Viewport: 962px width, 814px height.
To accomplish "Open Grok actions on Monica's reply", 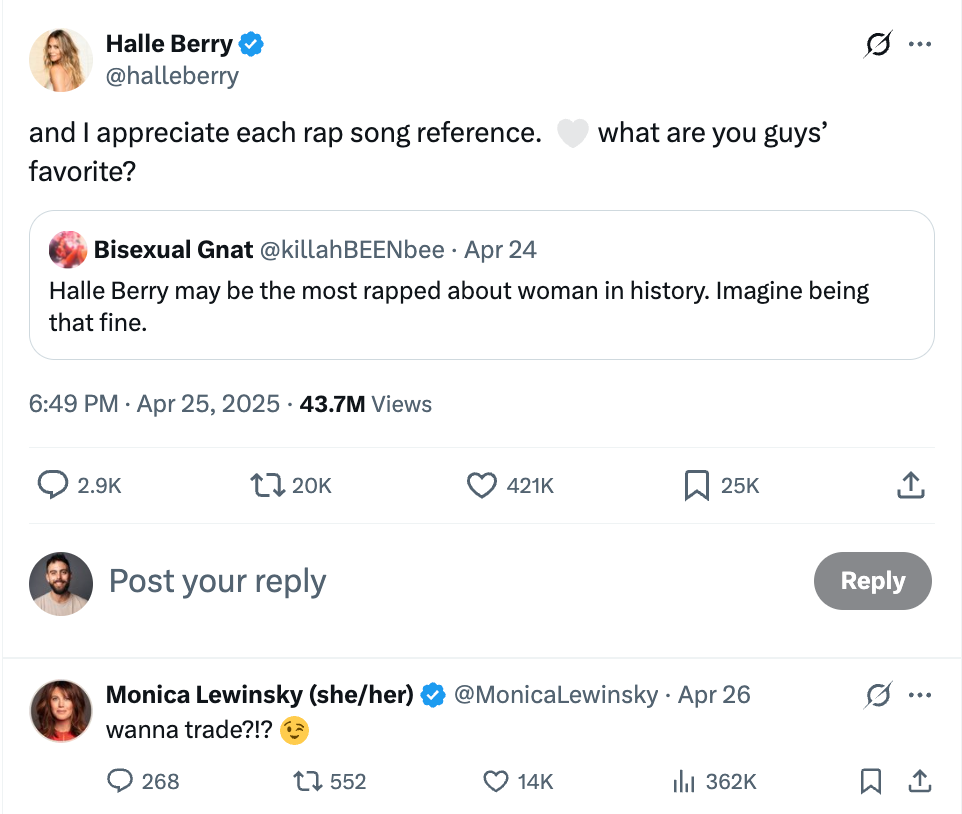I will point(877,694).
